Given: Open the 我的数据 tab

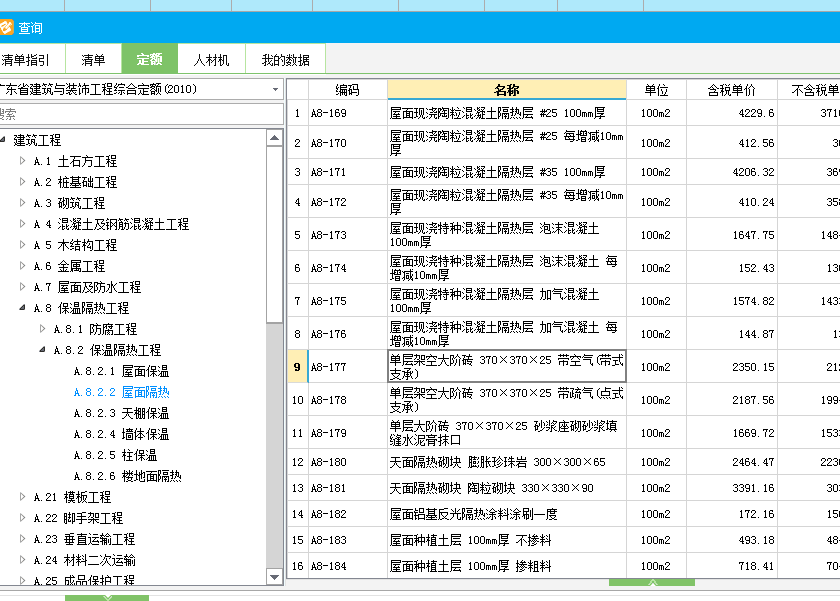Looking at the screenshot, I should pyautogui.click(x=285, y=59).
